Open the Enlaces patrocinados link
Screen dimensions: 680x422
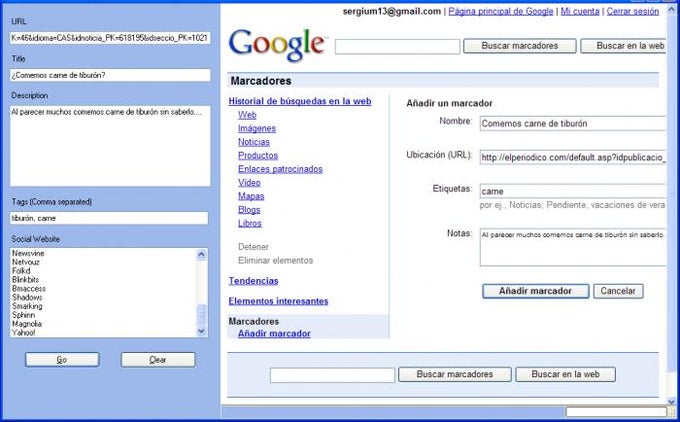click(x=280, y=169)
